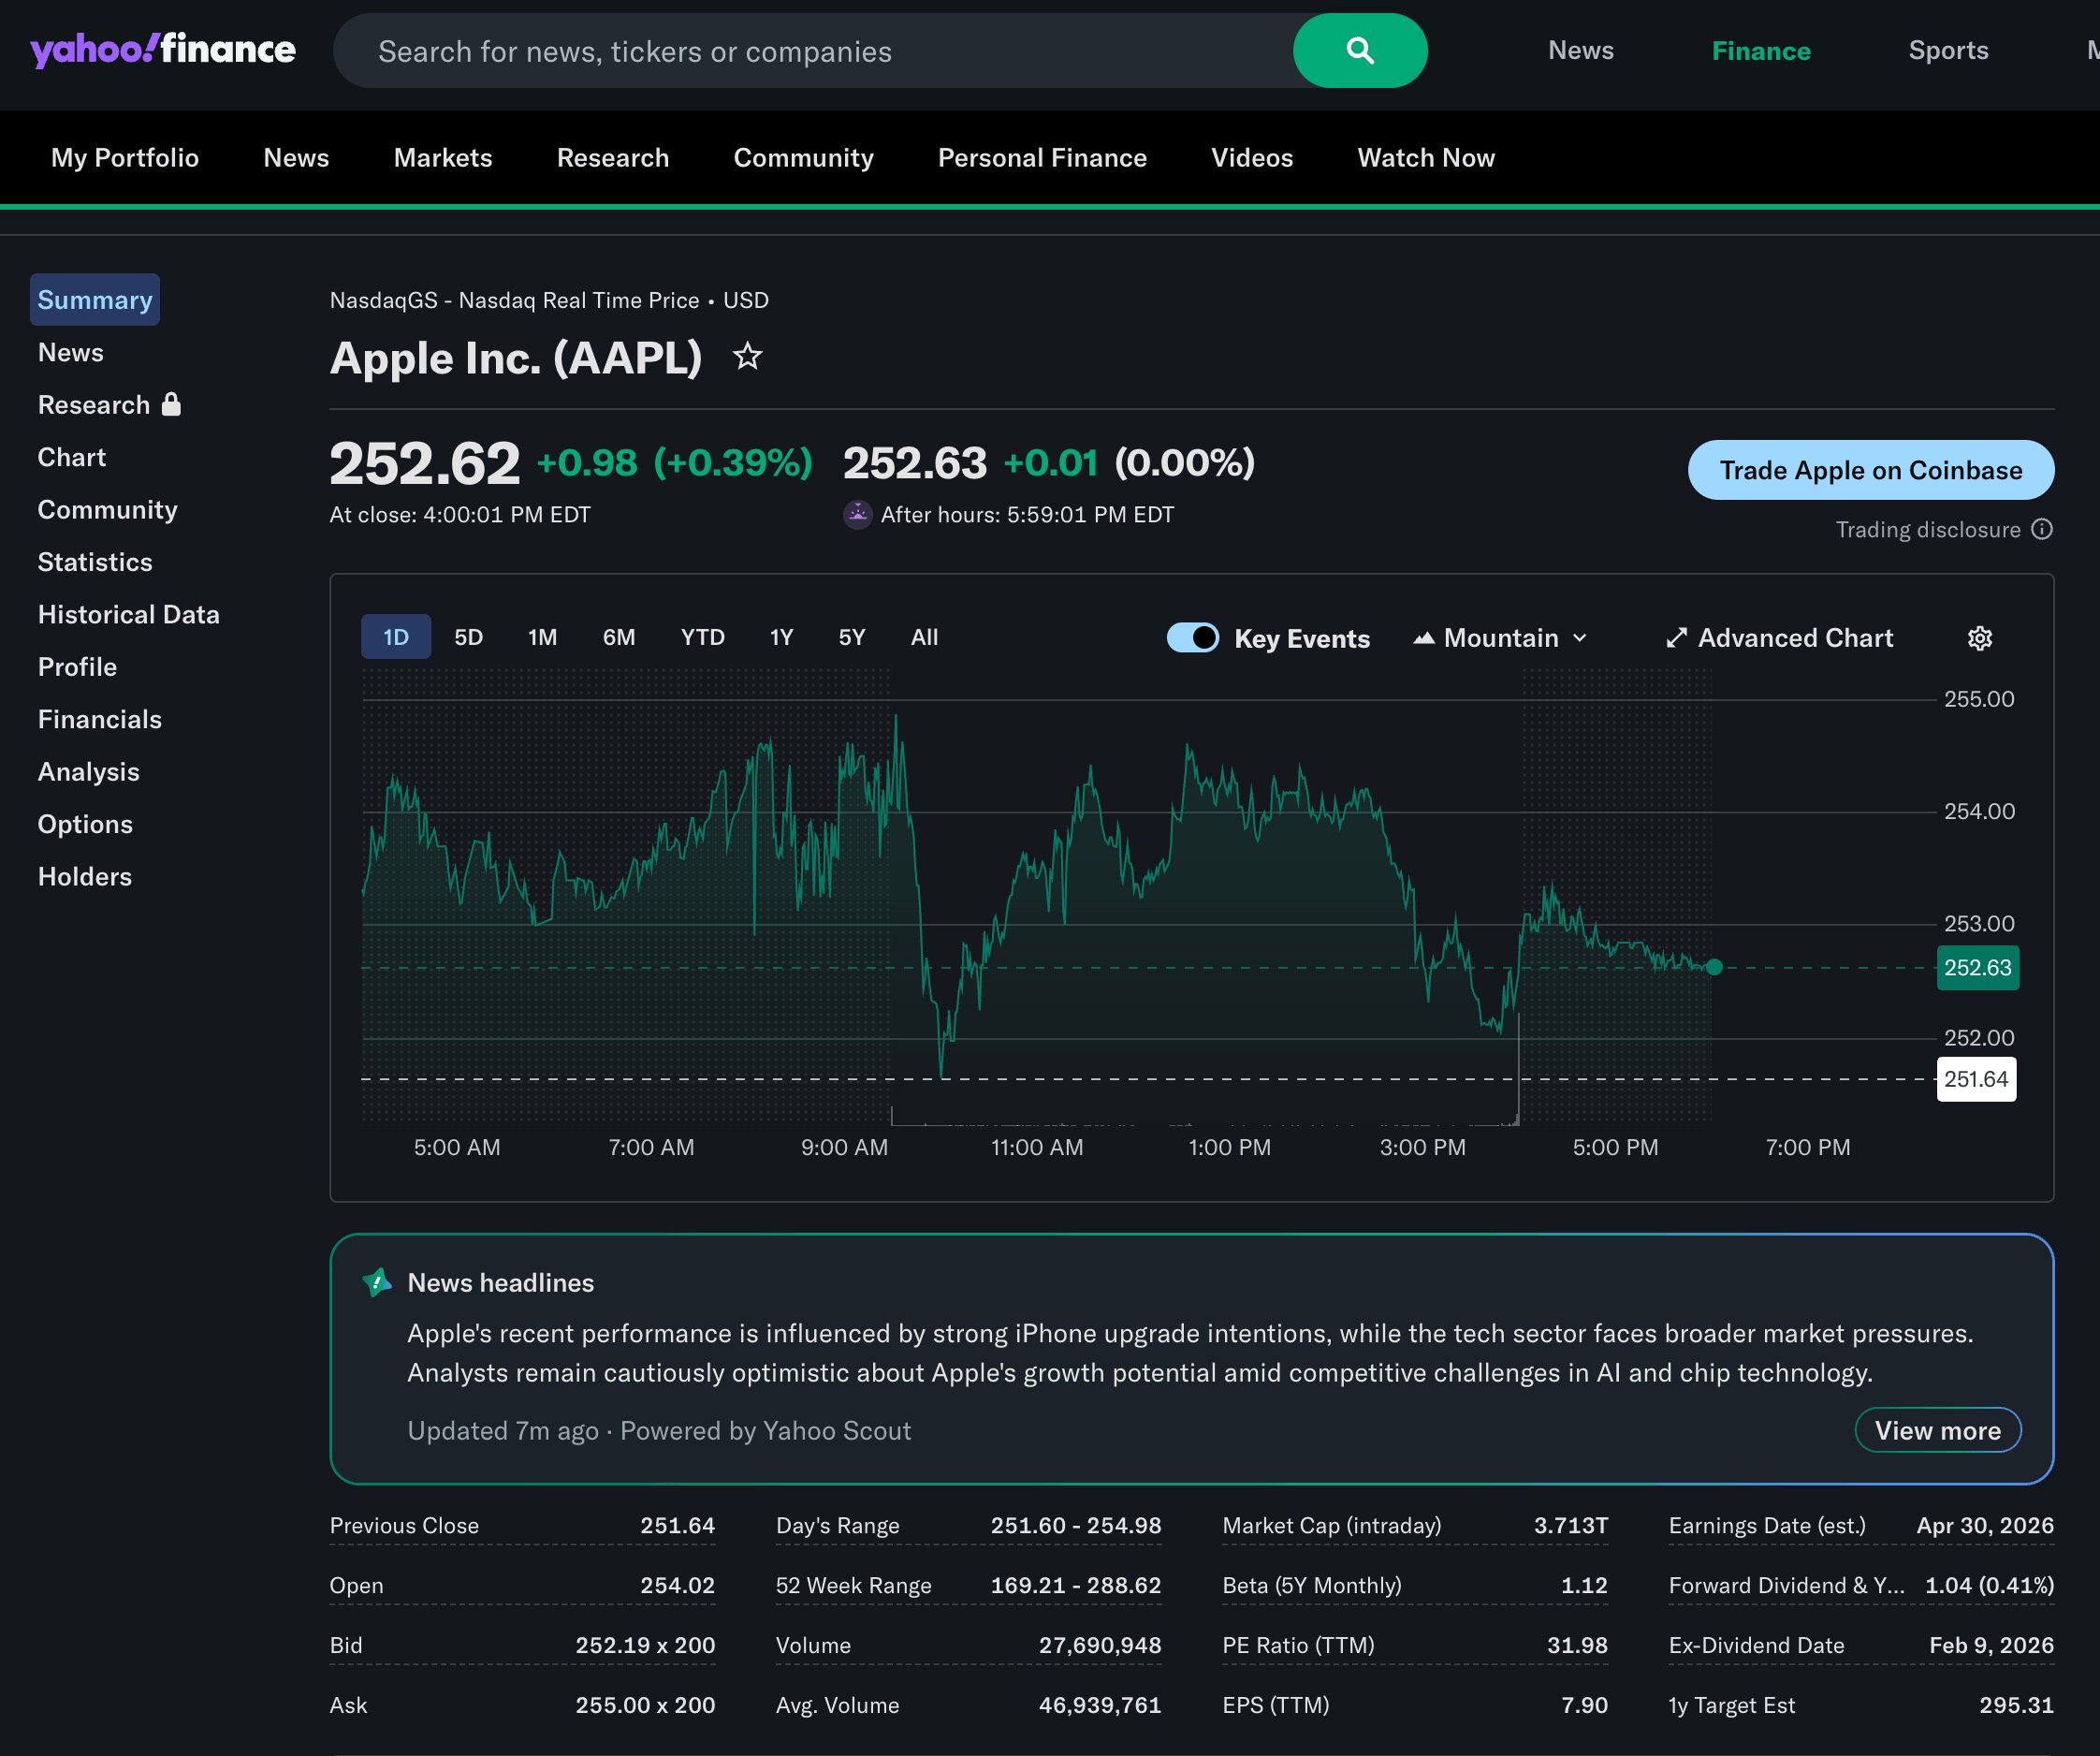Click the Advanced Chart expand icon

click(x=1677, y=637)
